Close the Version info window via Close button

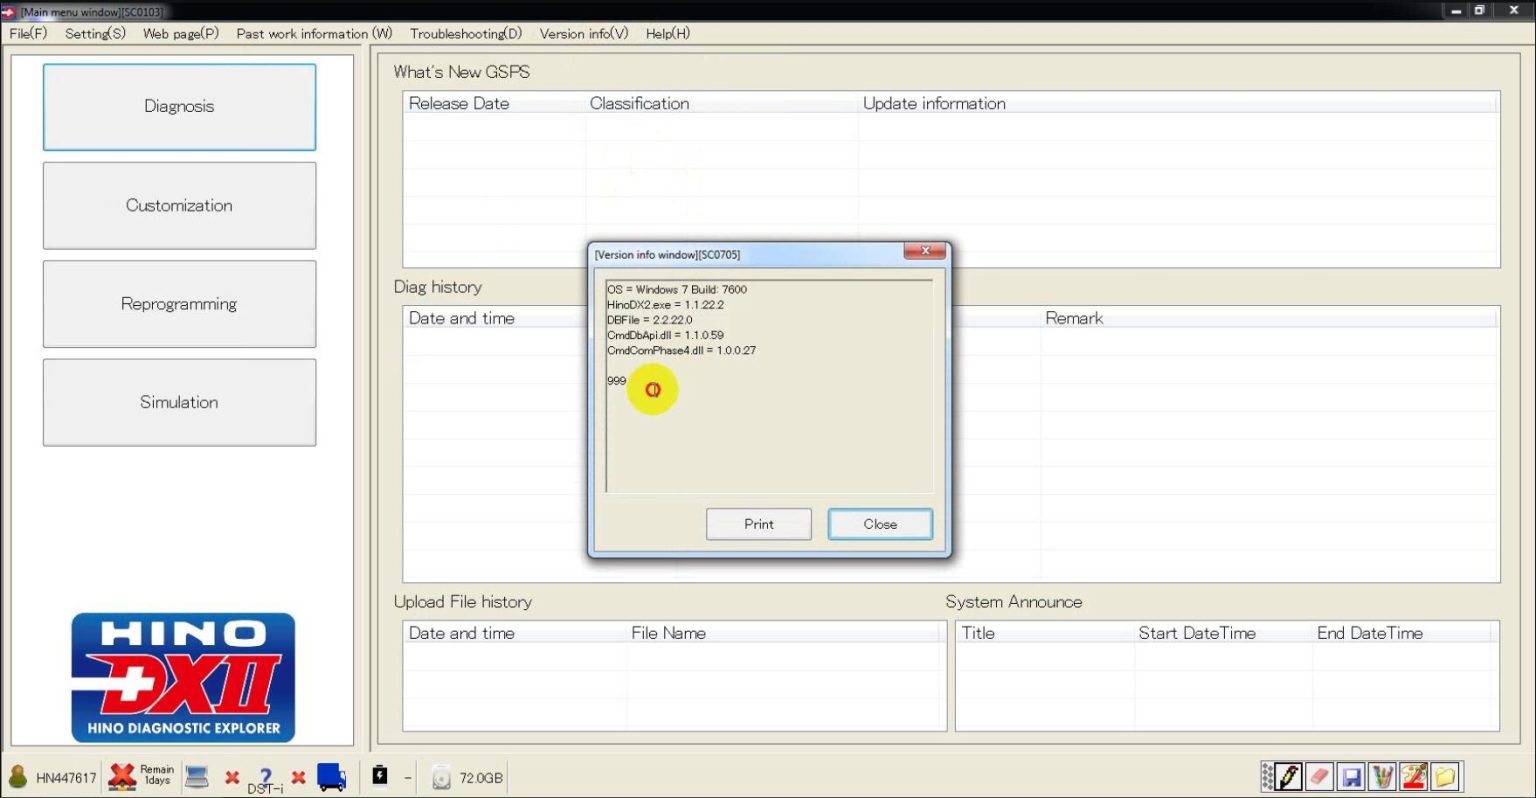click(879, 524)
